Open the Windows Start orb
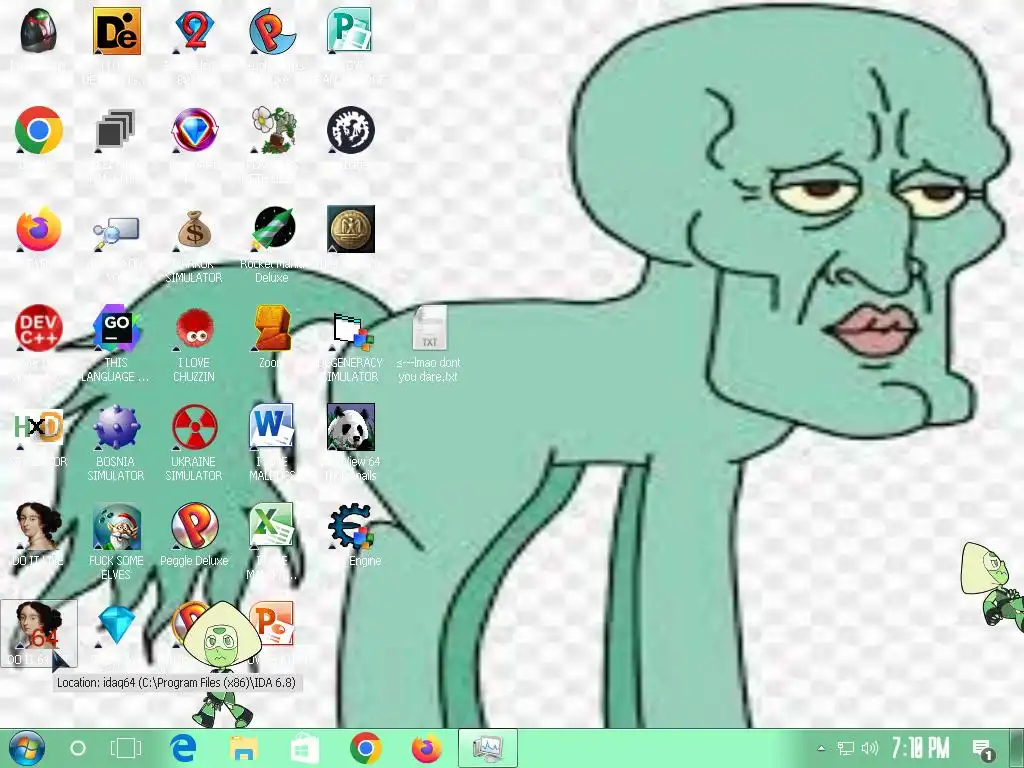 click(26, 748)
